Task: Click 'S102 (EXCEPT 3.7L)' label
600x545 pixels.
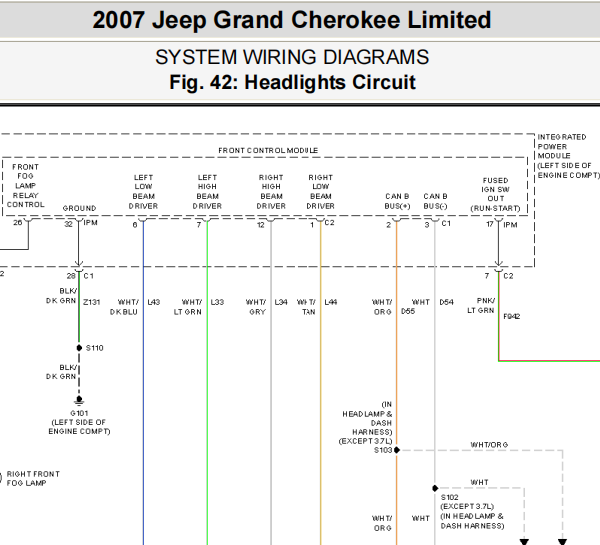Action: [x=467, y=502]
